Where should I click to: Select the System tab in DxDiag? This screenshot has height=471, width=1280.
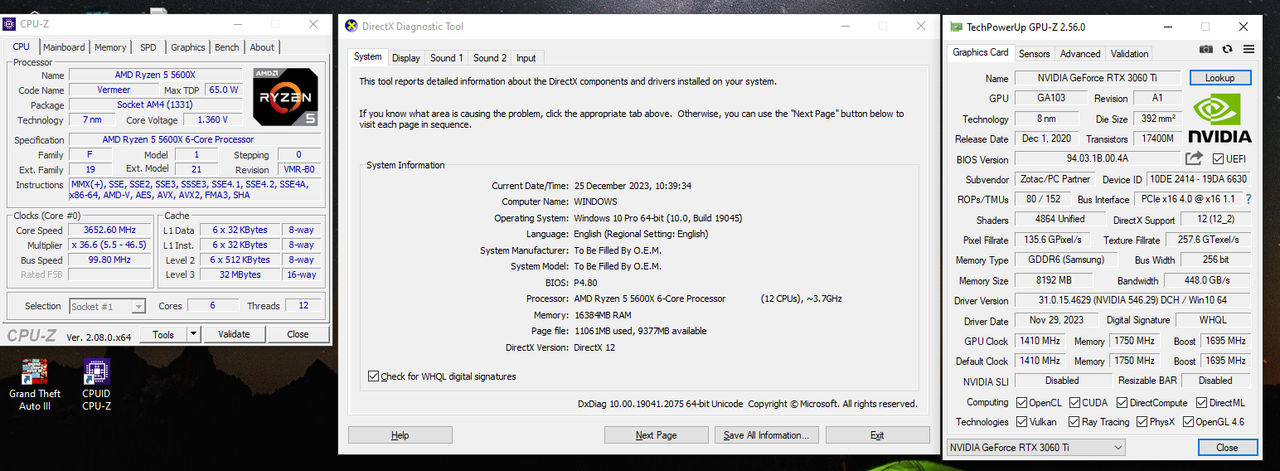(x=368, y=57)
